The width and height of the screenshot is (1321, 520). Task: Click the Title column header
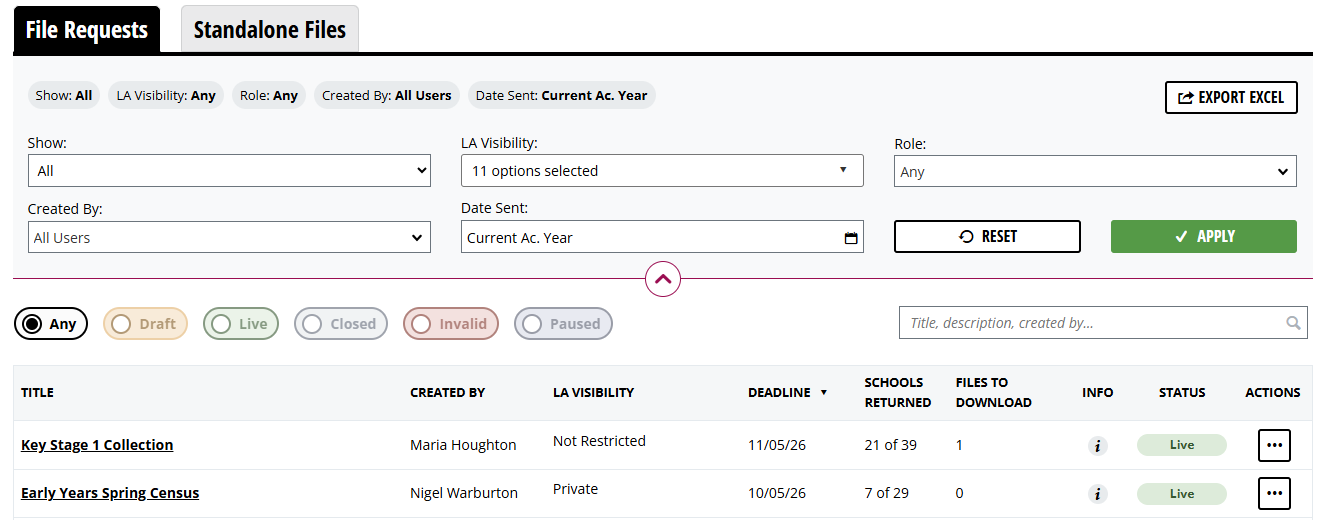[37, 393]
